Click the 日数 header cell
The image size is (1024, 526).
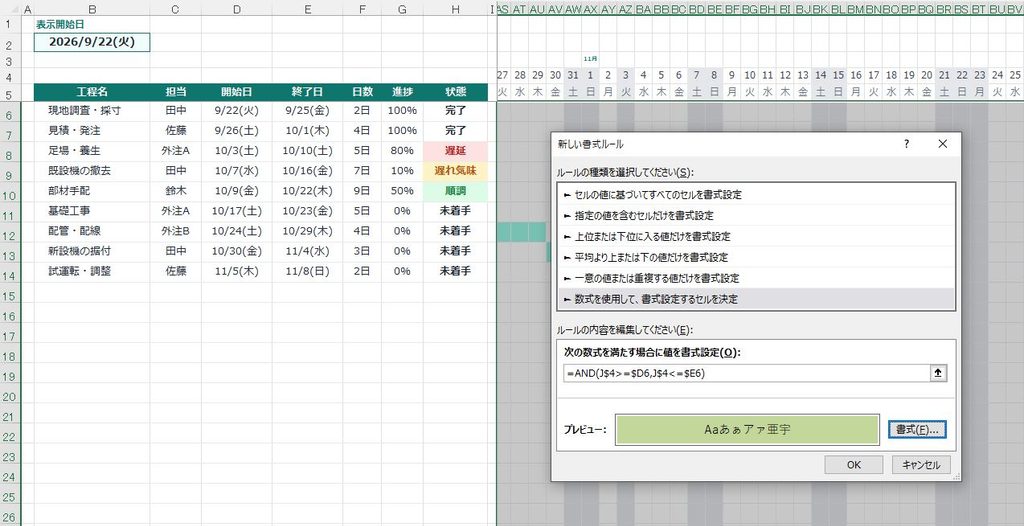point(362,91)
